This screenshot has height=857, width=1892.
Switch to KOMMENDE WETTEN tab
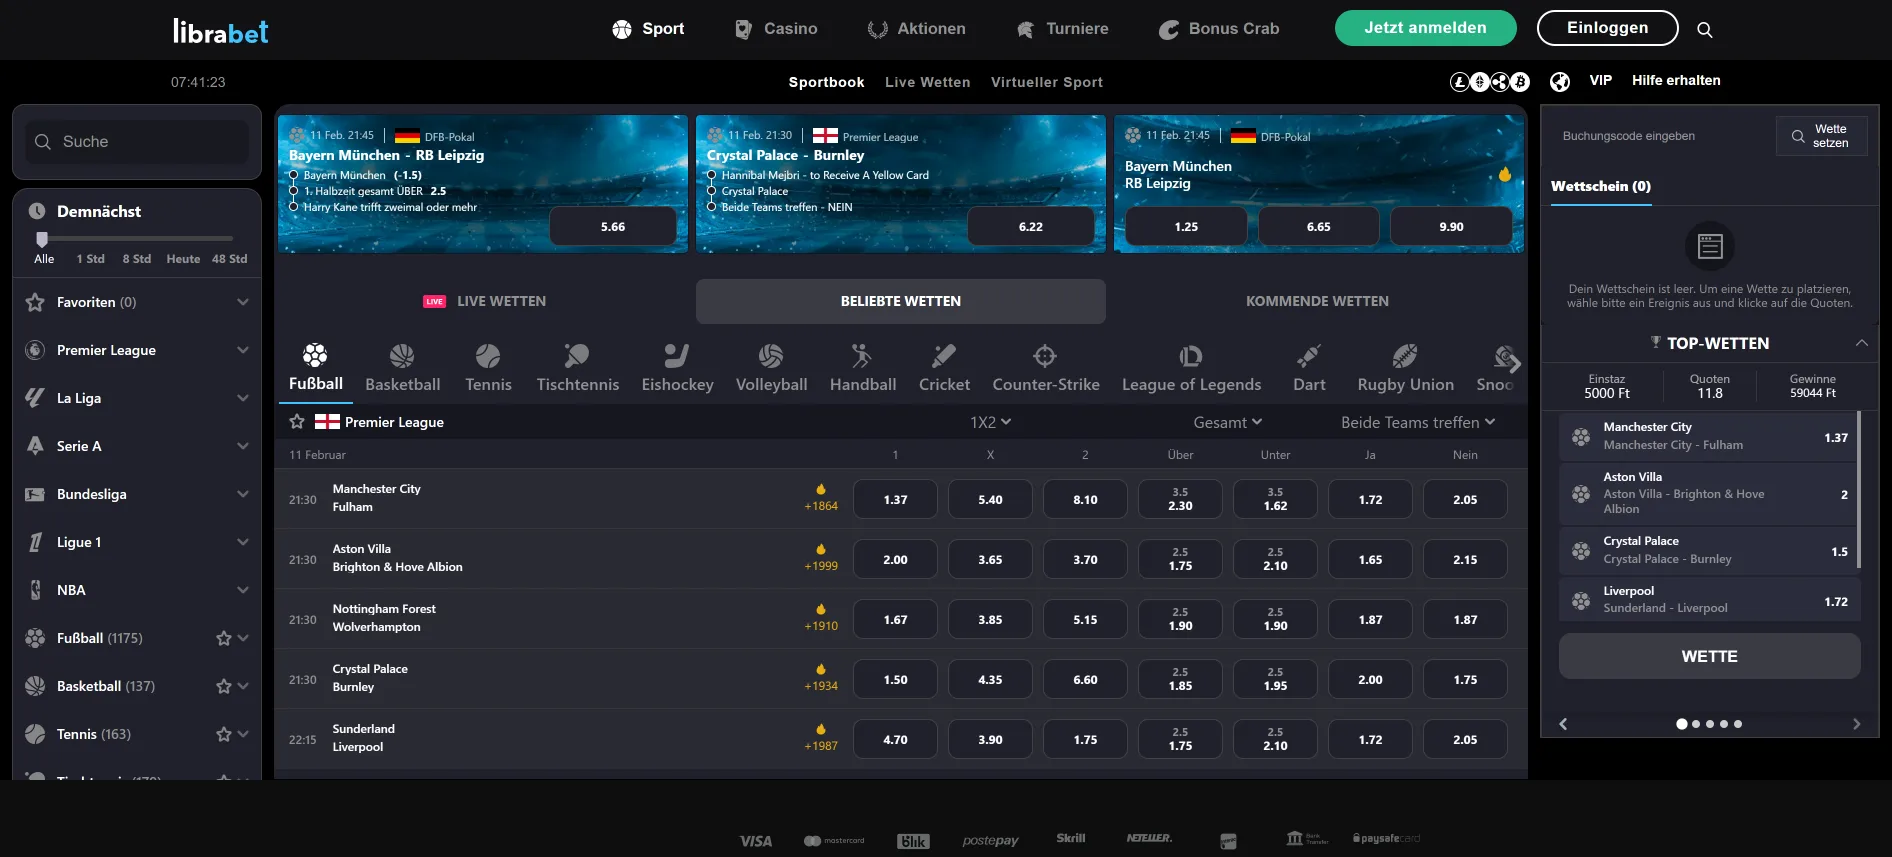tap(1317, 301)
